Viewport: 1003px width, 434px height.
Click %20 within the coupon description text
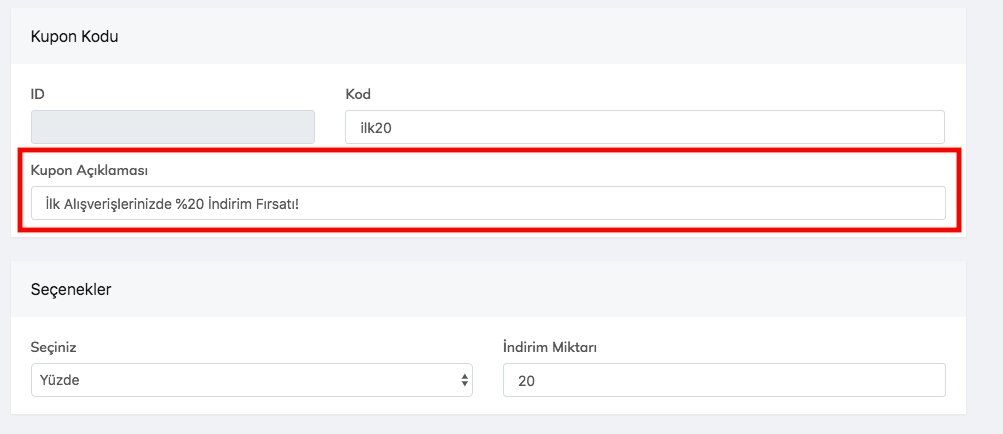tap(190, 204)
